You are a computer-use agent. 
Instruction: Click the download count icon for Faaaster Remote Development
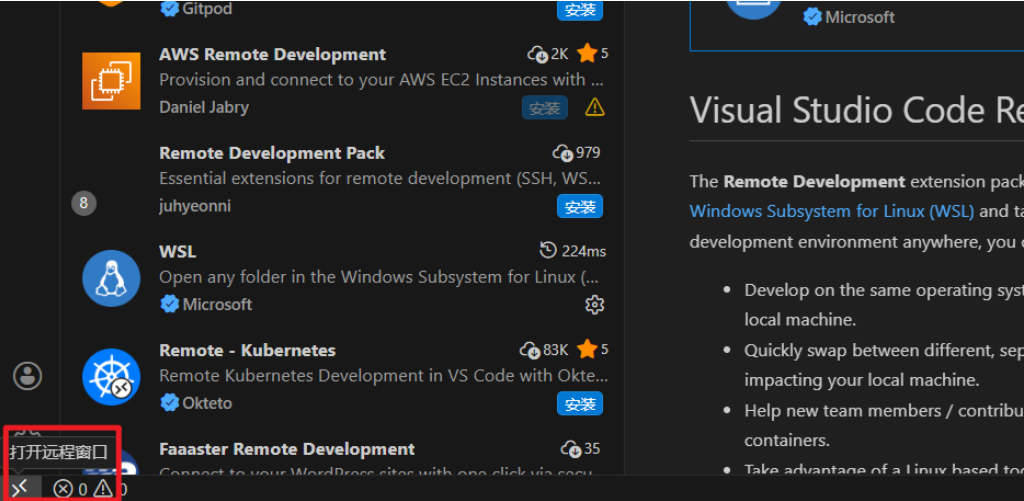[571, 449]
